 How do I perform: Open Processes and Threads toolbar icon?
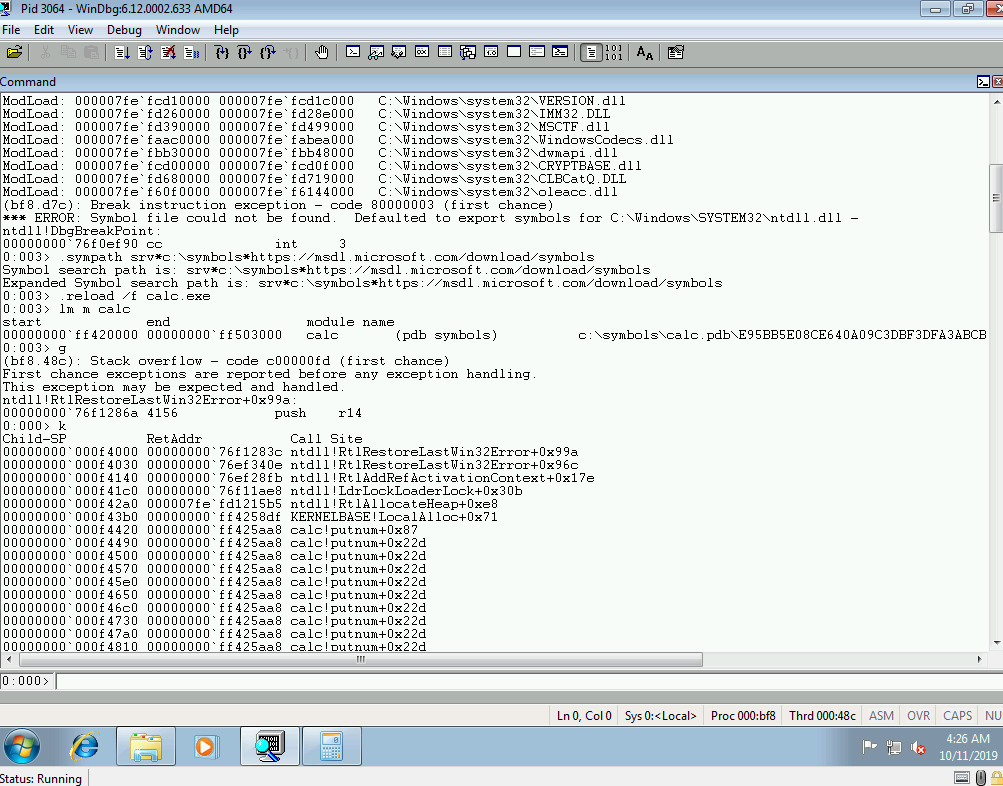coord(537,52)
